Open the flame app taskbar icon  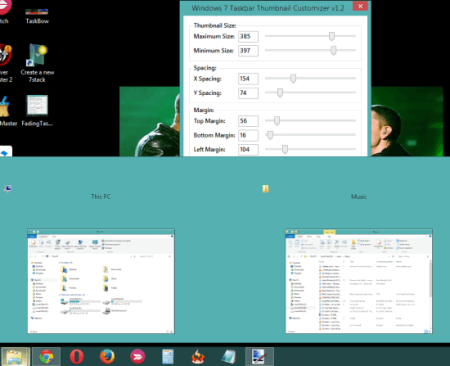point(198,357)
